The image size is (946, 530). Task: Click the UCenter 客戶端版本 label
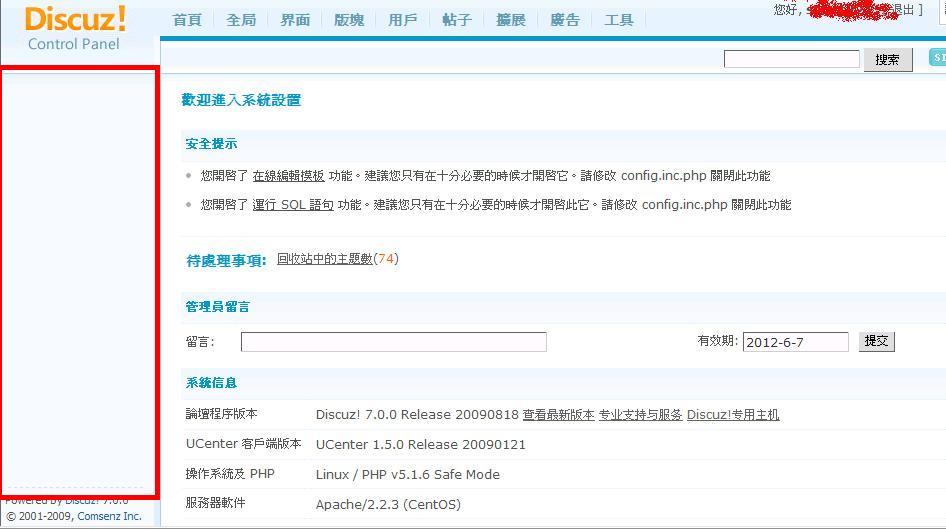[x=243, y=444]
